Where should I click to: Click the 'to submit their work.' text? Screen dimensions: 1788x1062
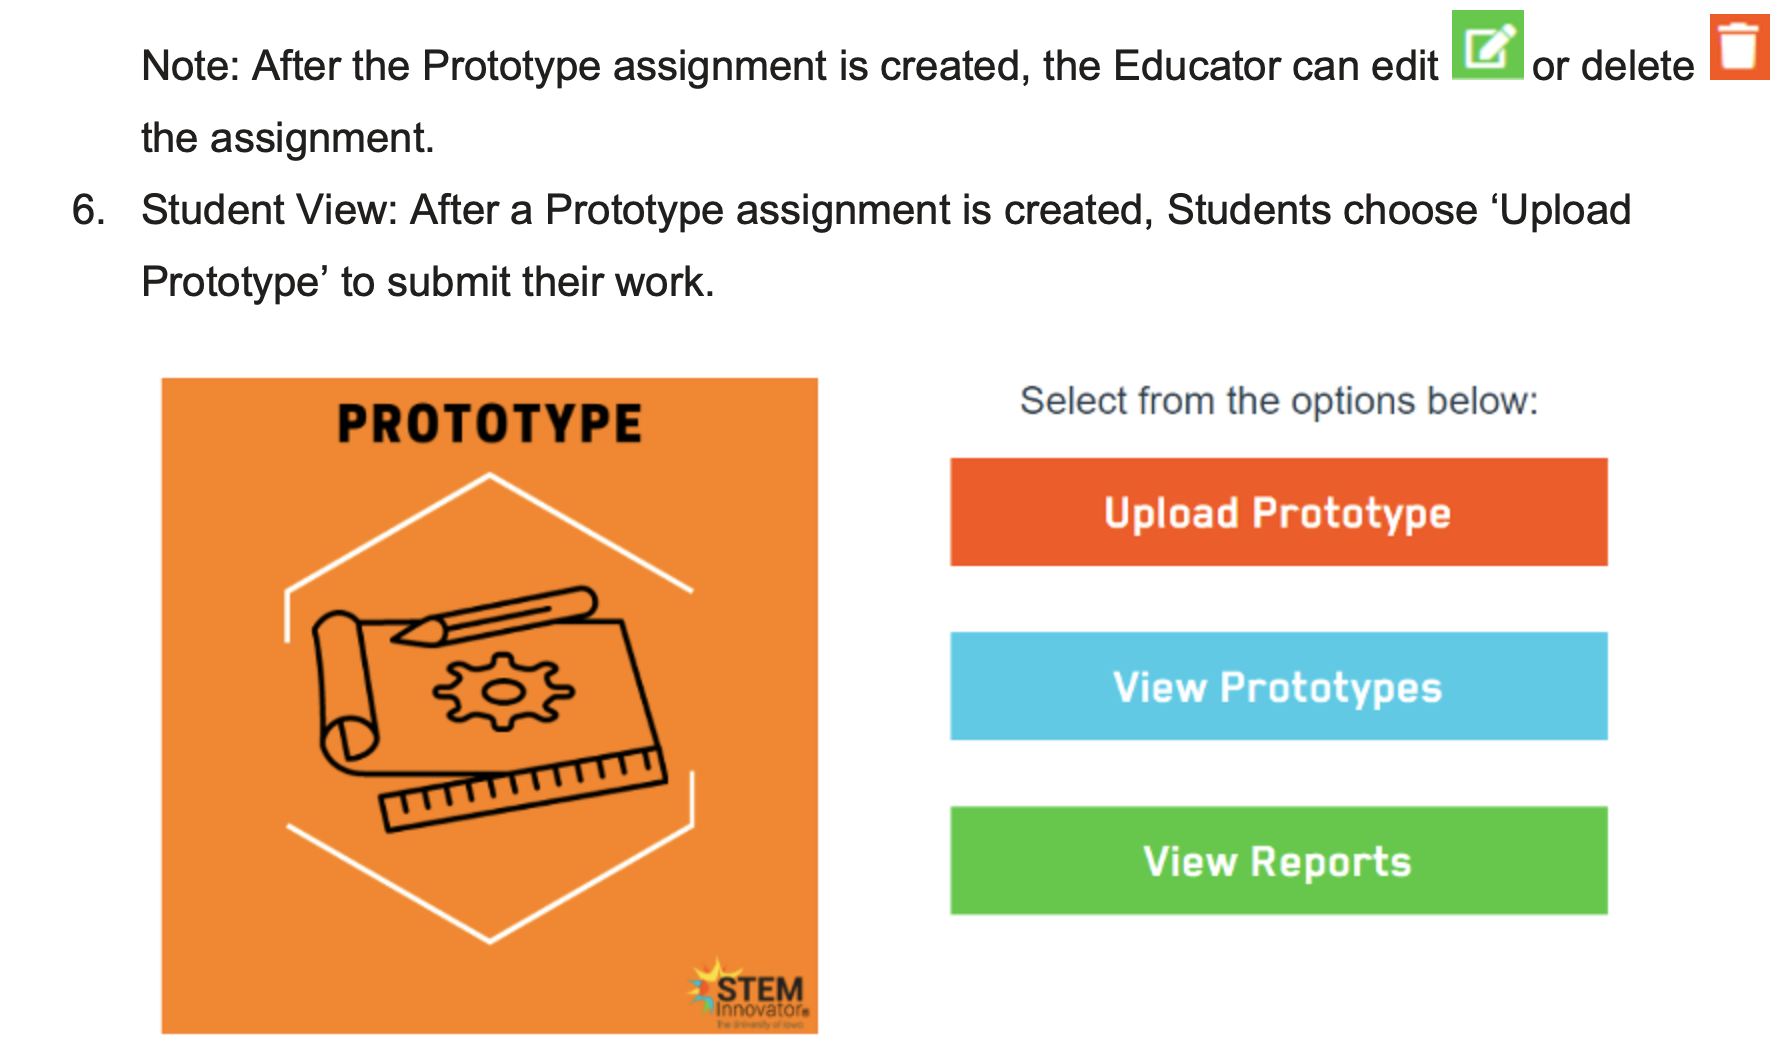pyautogui.click(x=528, y=282)
